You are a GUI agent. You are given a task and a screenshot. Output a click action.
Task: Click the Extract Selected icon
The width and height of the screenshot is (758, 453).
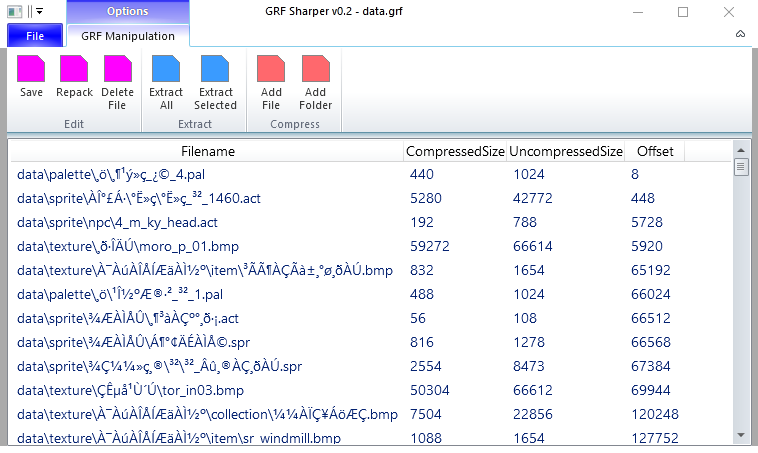(215, 69)
